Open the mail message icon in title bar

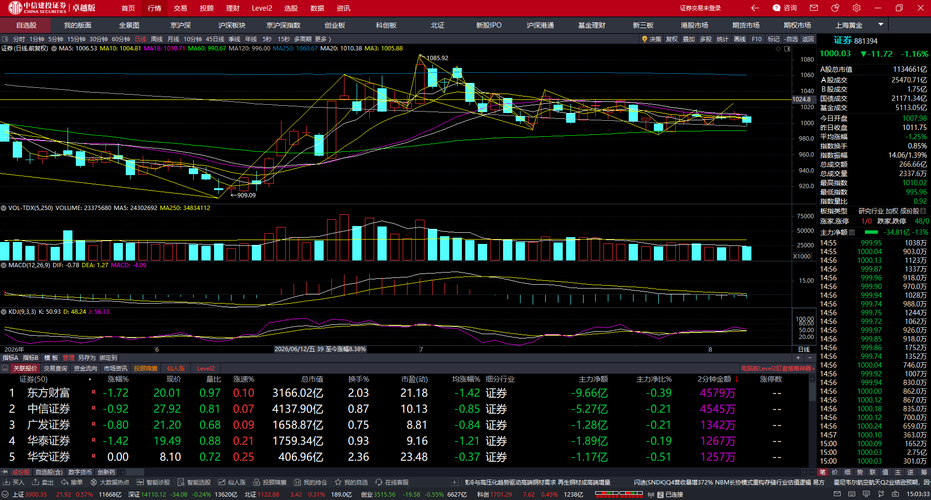814,8
